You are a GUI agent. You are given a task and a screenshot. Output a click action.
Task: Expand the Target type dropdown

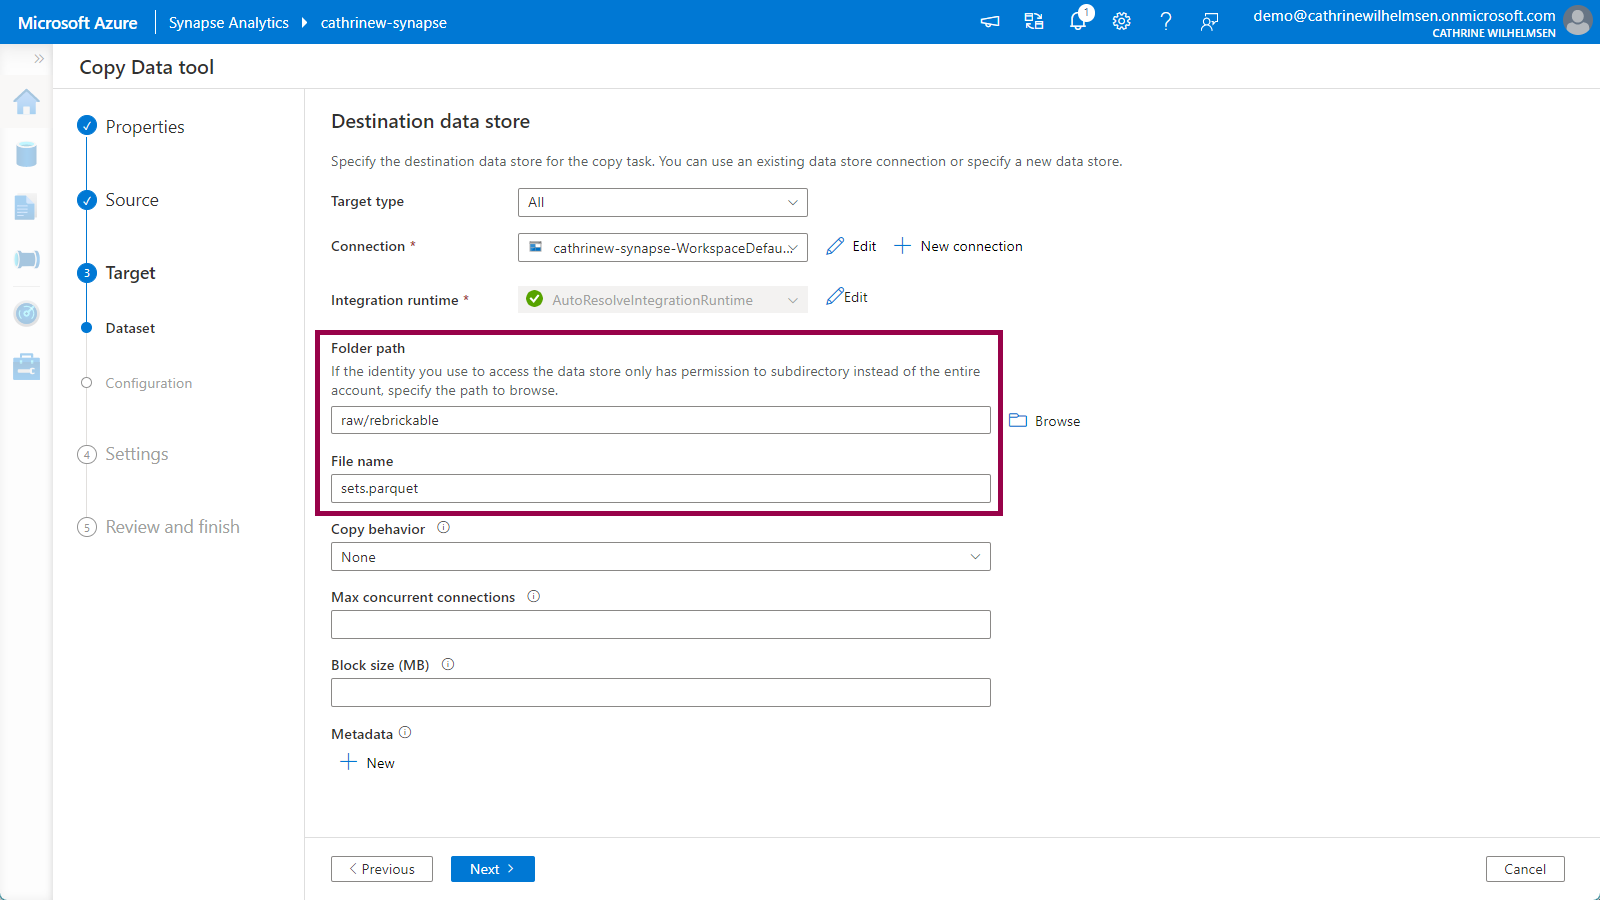pos(662,202)
